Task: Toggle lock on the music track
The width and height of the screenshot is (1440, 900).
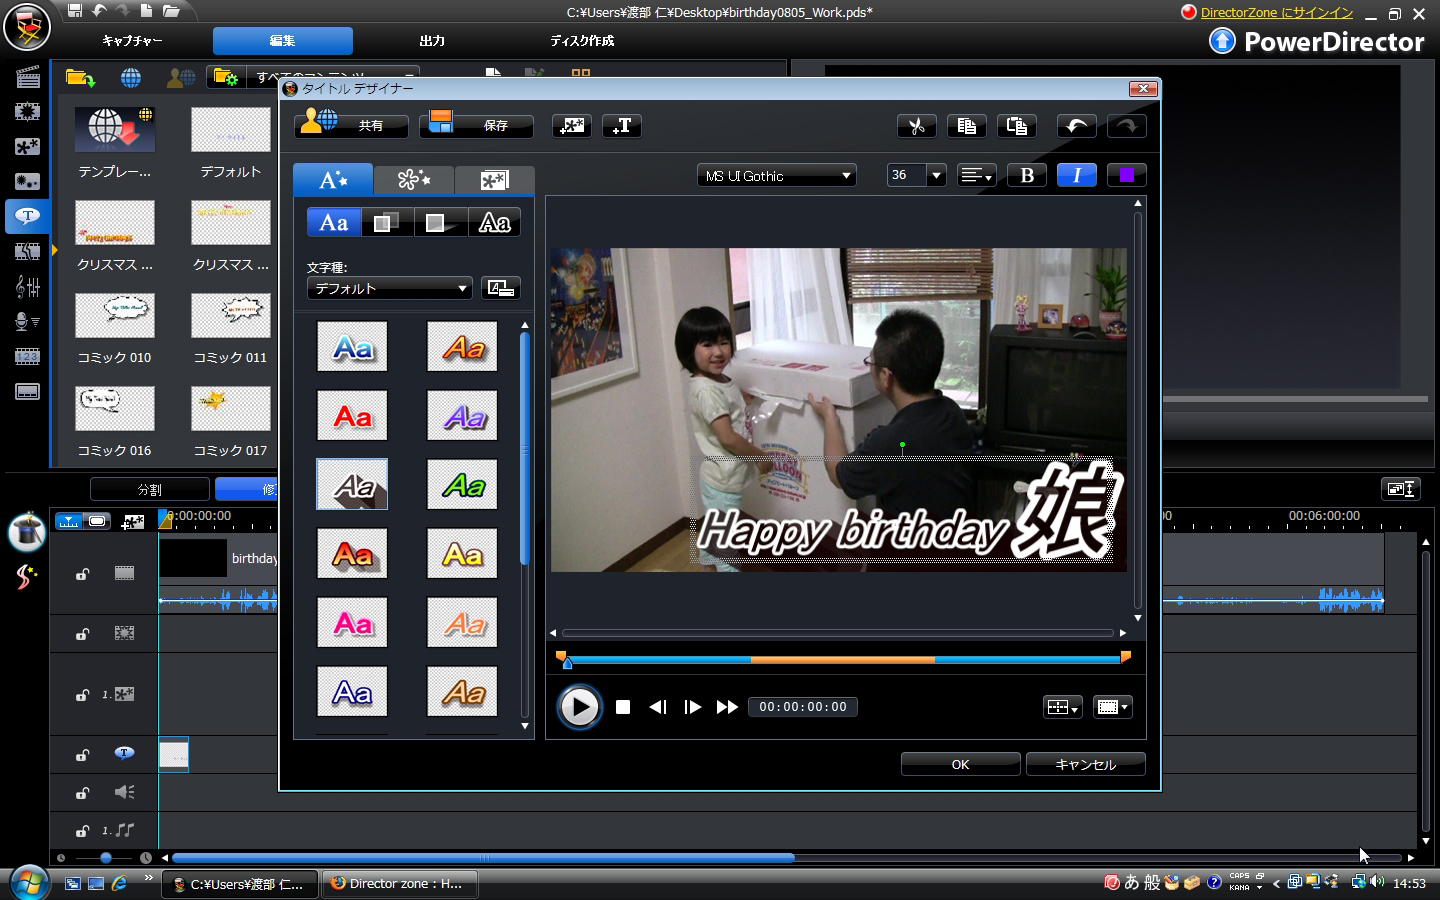Action: pyautogui.click(x=83, y=831)
